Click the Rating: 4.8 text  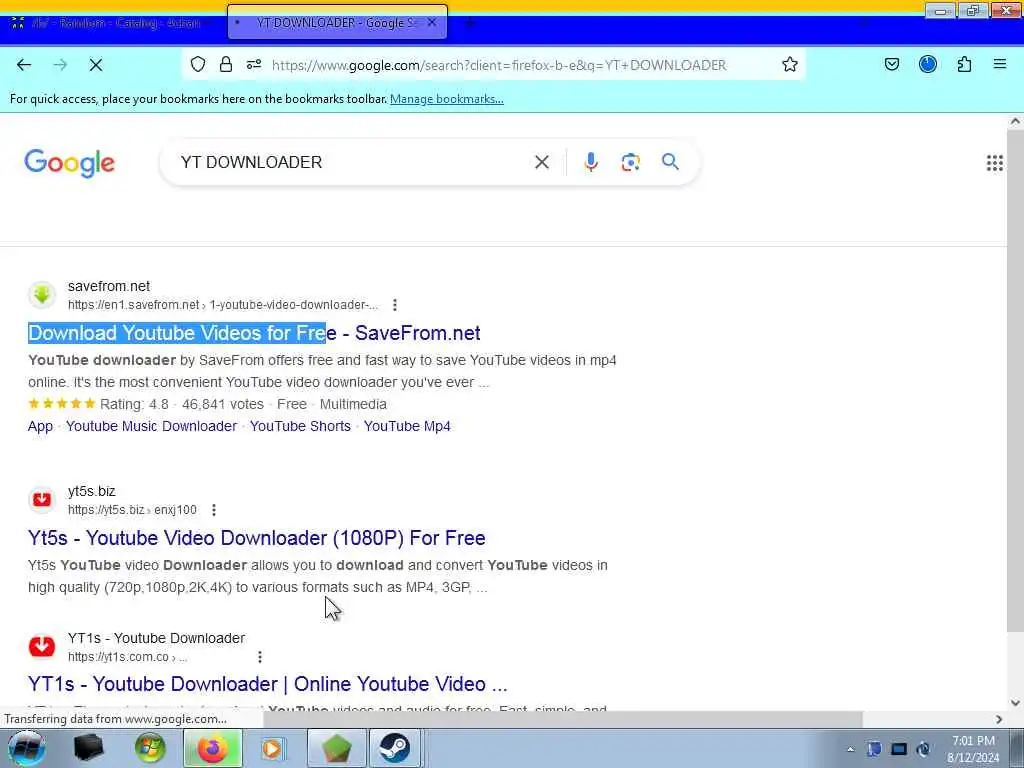134,404
